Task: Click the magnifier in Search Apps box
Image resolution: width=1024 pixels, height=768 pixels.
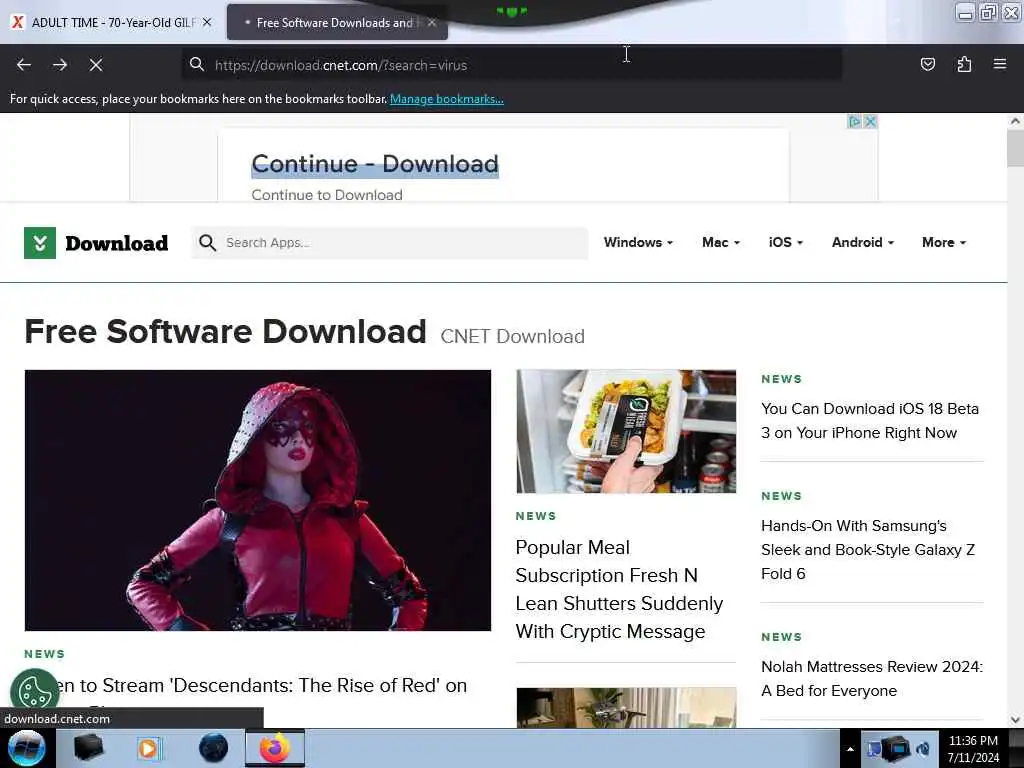Action: [207, 243]
